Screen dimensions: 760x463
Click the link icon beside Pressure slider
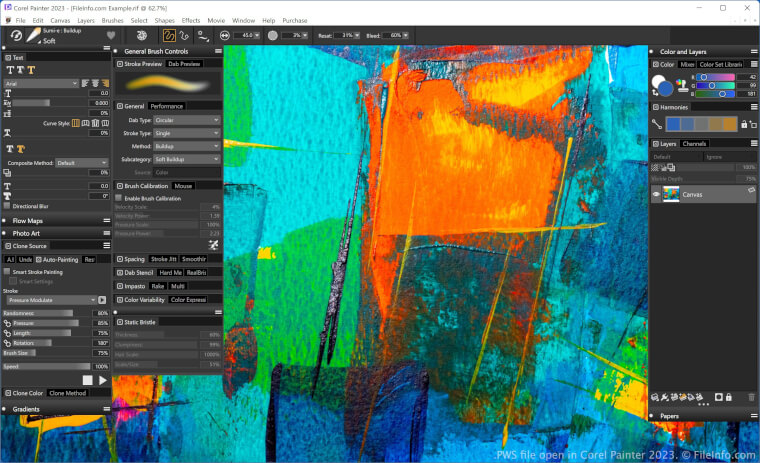point(6,323)
